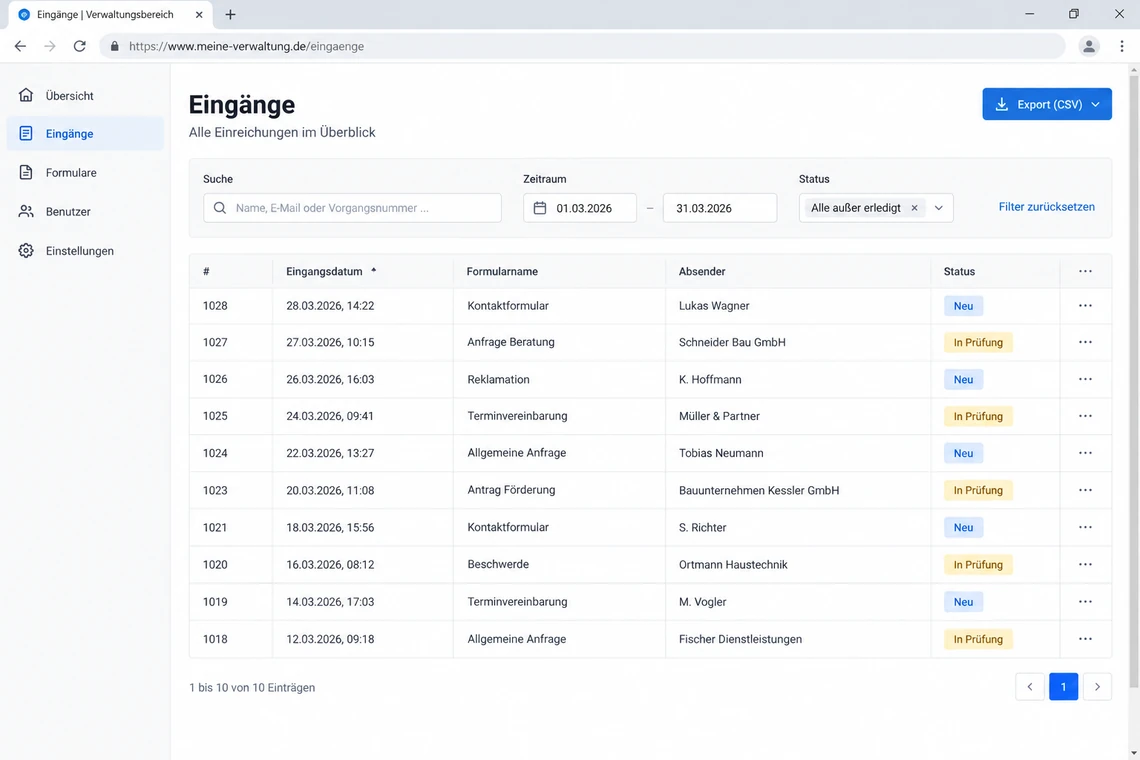Click the browser forward arrow
The image size is (1140, 760).
point(49,46)
